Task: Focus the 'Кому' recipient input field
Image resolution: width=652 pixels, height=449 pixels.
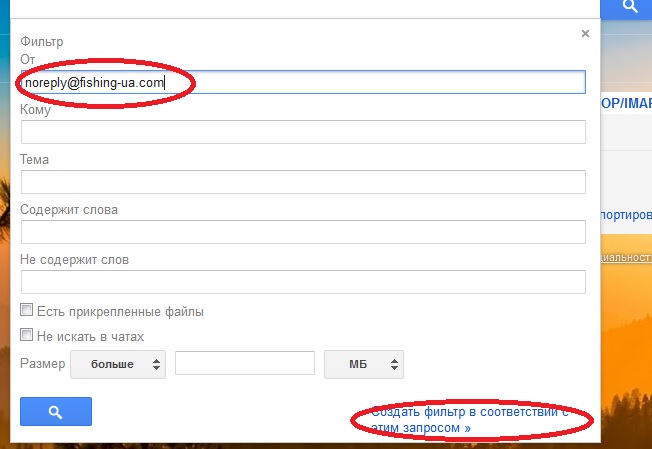Action: (302, 132)
